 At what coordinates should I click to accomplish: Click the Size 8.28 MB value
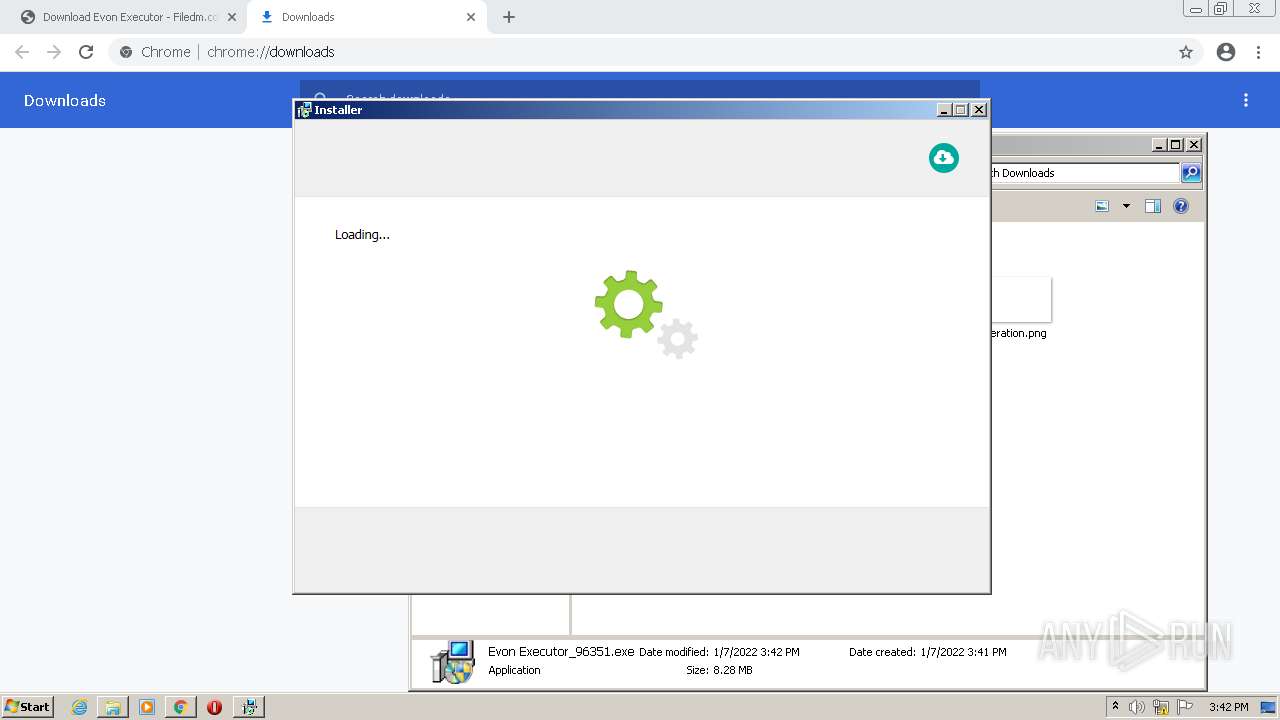732,670
